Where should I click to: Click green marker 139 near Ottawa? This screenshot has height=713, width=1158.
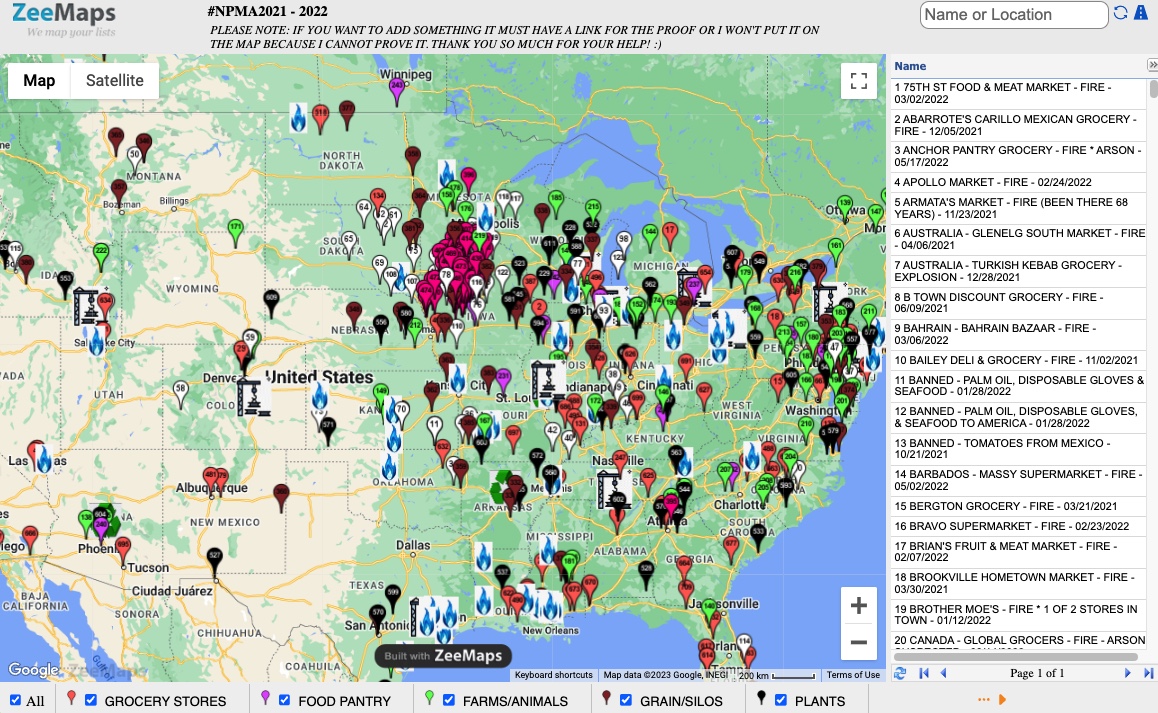(x=845, y=208)
